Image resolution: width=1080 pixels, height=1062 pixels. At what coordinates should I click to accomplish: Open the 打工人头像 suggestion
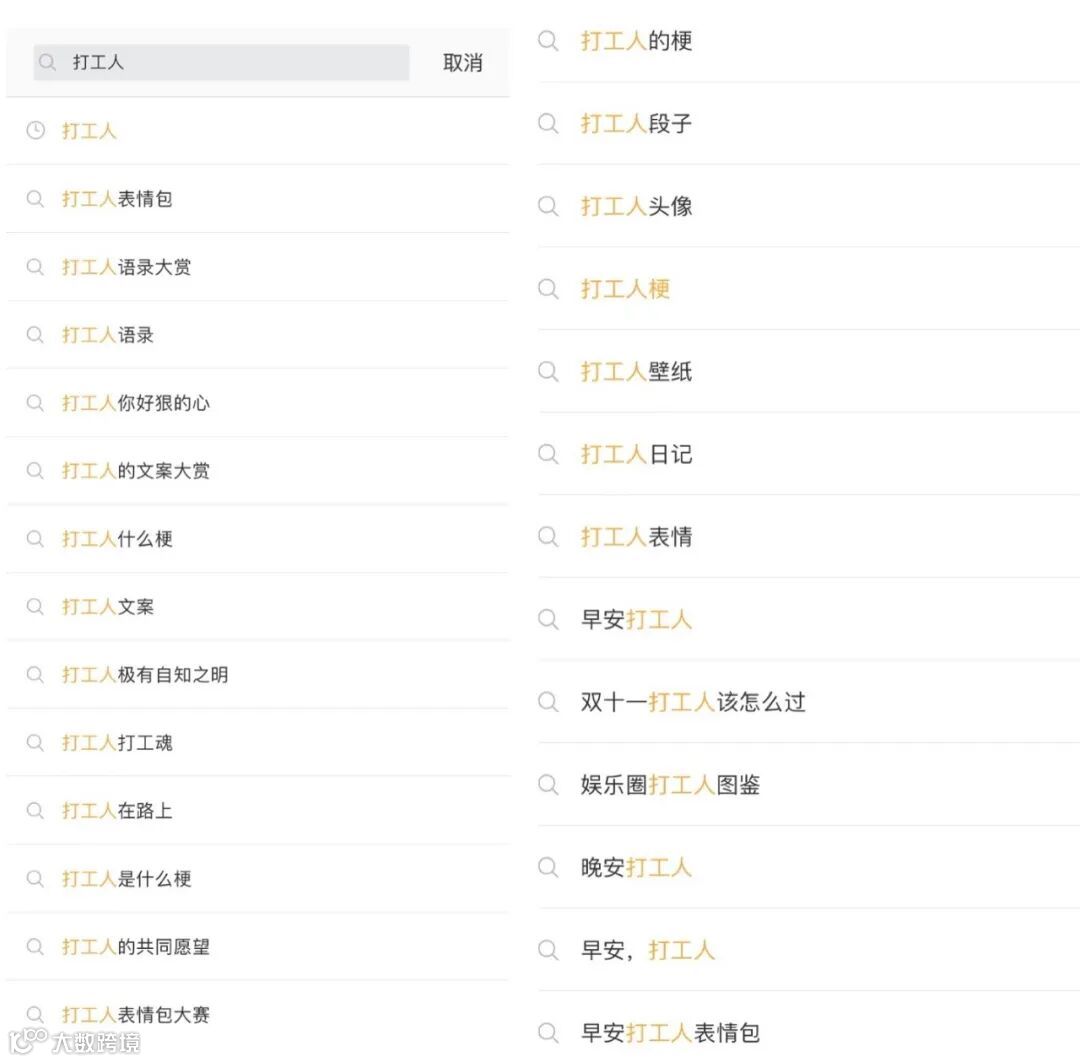[x=809, y=206]
